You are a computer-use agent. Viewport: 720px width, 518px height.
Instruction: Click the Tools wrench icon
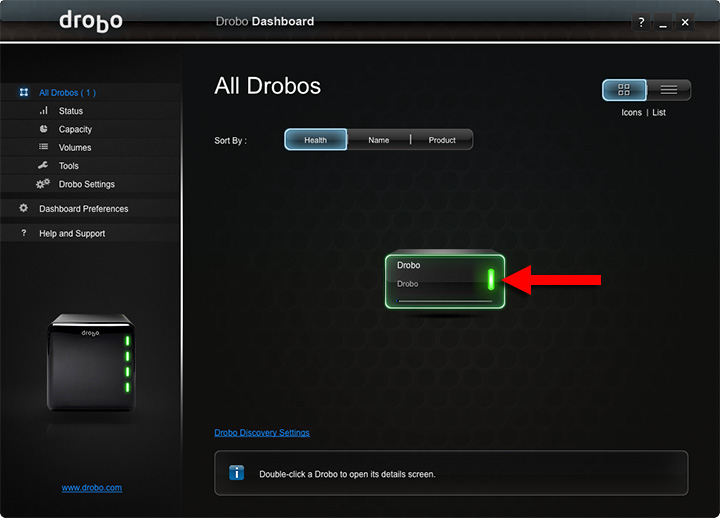[x=43, y=165]
